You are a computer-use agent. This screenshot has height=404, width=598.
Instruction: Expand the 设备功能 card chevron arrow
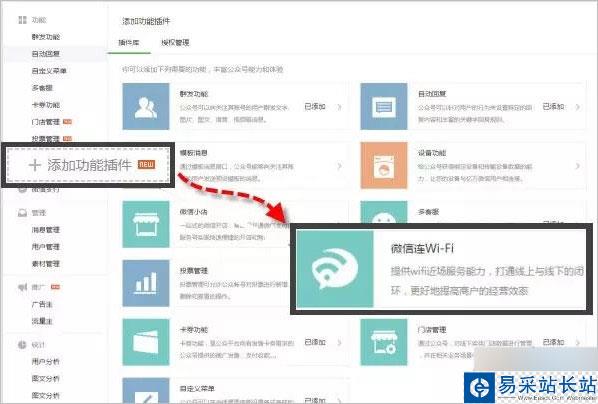tap(577, 166)
